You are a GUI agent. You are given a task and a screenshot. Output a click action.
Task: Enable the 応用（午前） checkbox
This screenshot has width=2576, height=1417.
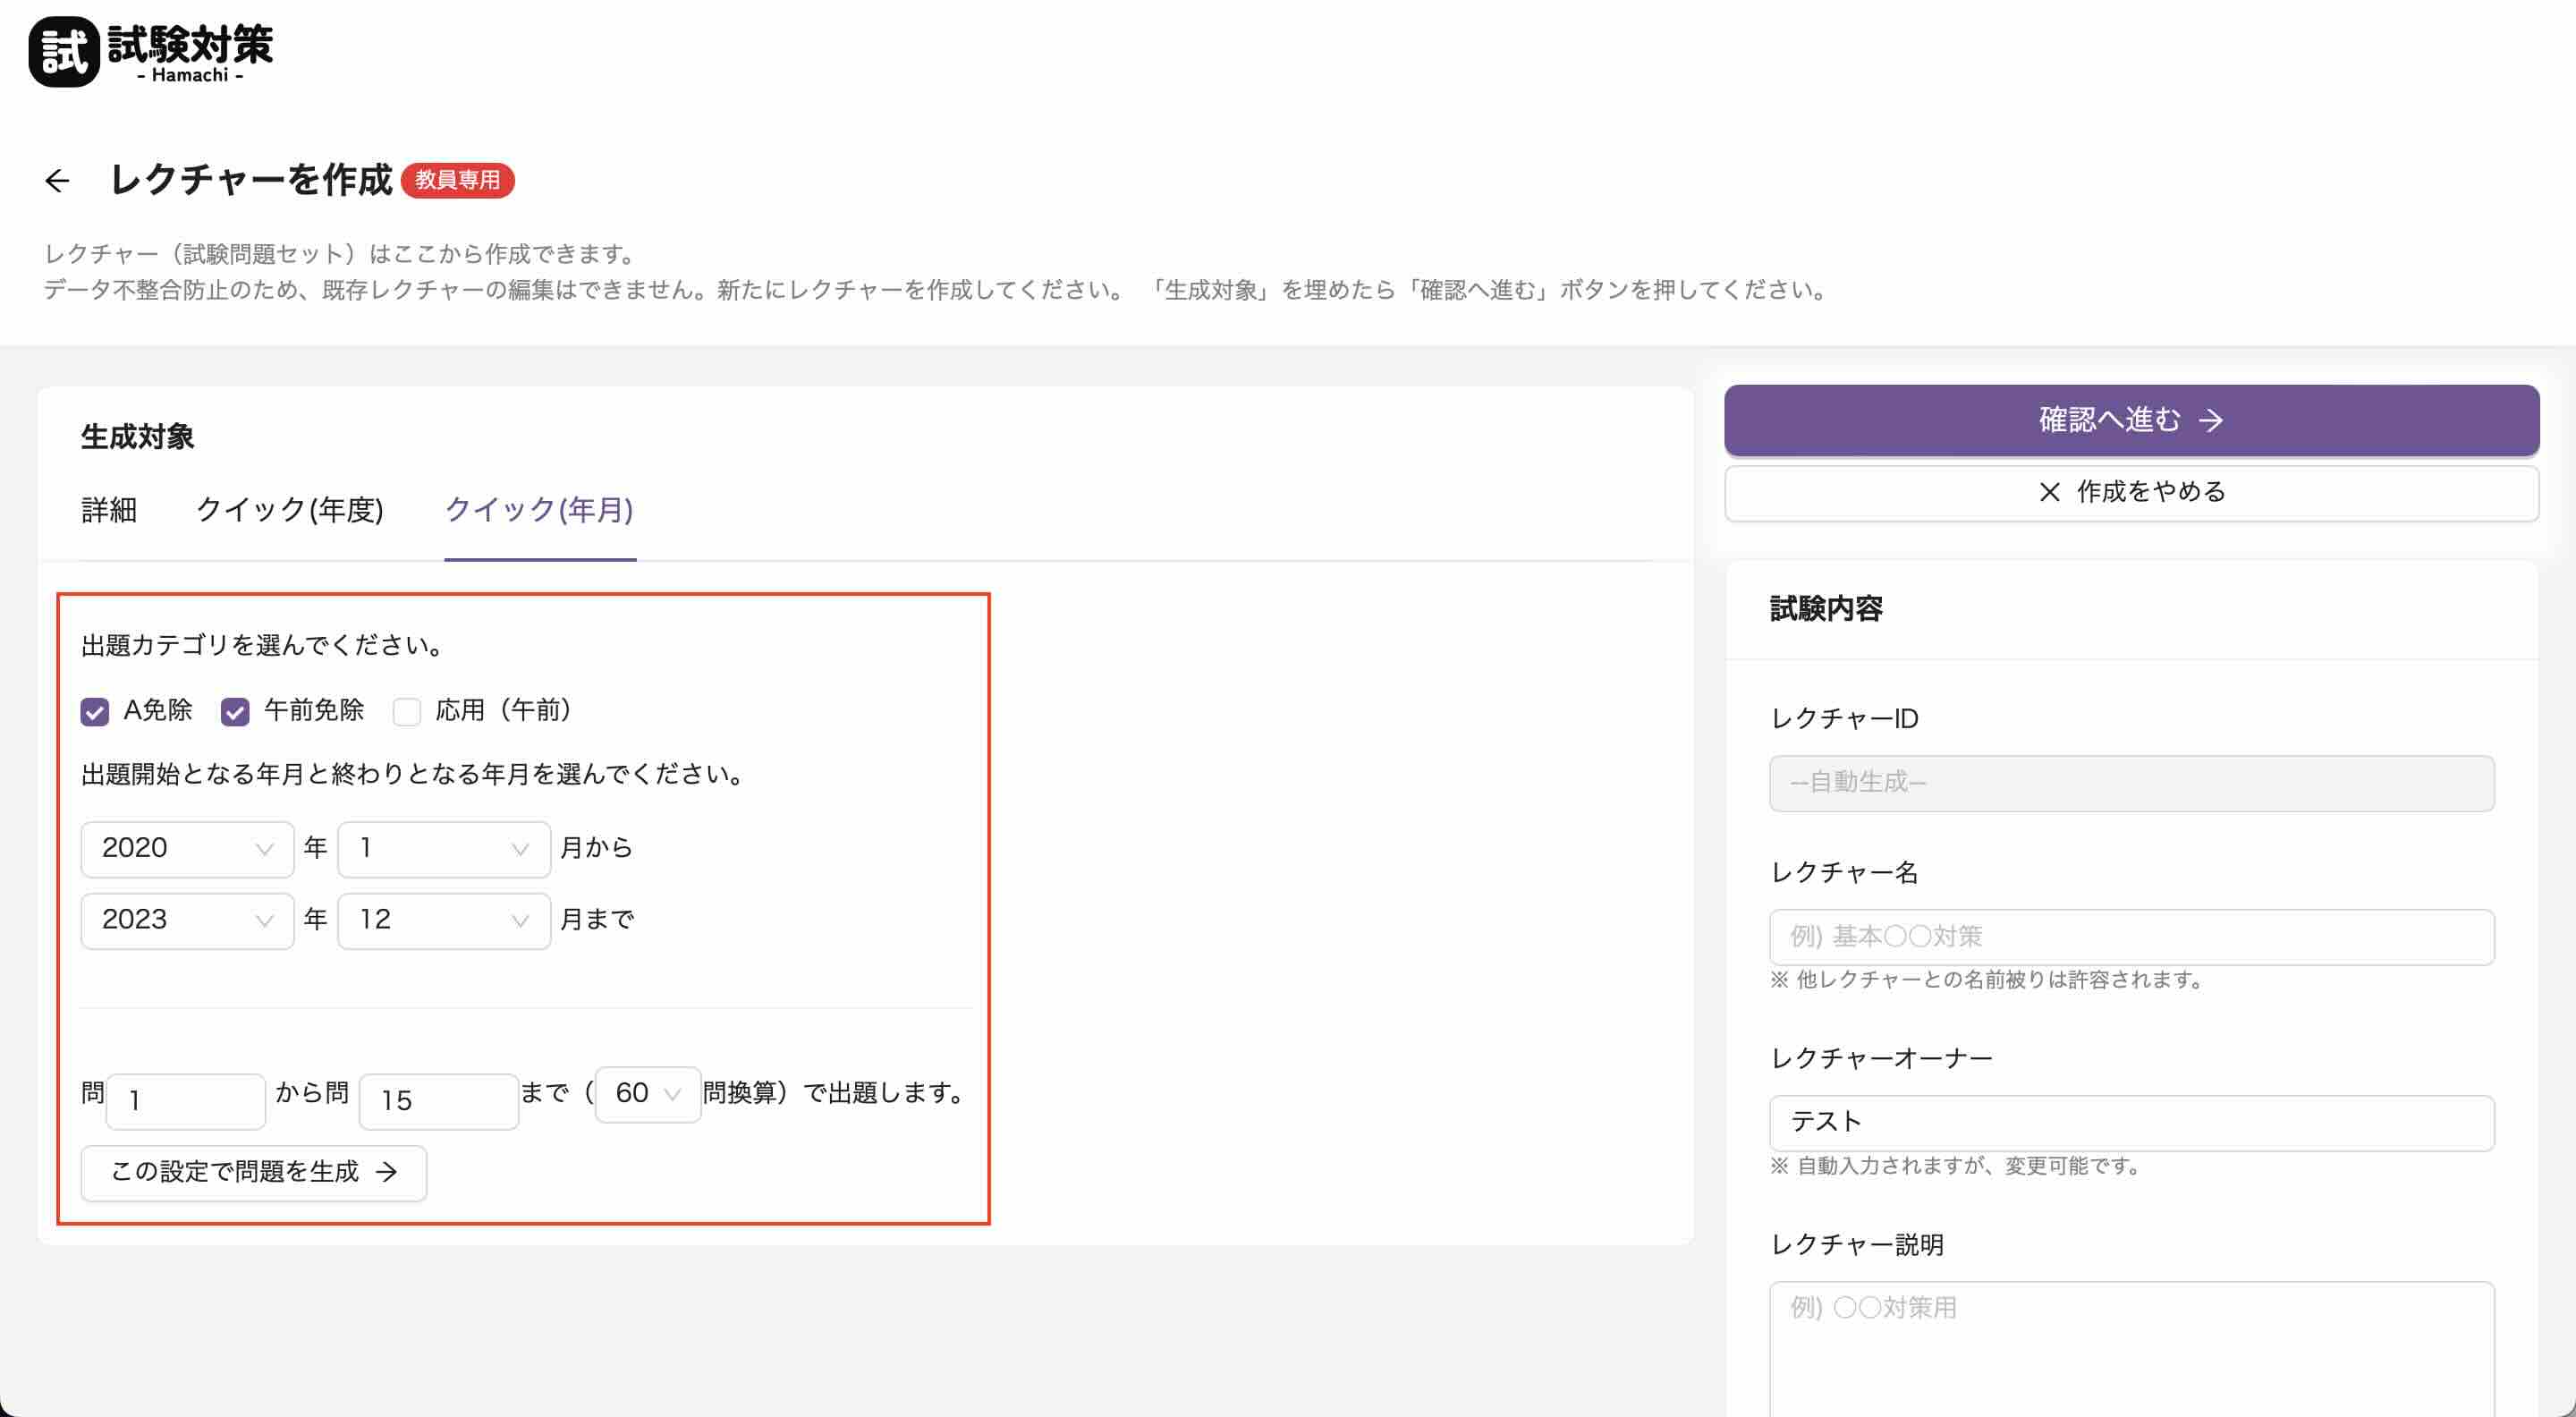pyautogui.click(x=407, y=712)
